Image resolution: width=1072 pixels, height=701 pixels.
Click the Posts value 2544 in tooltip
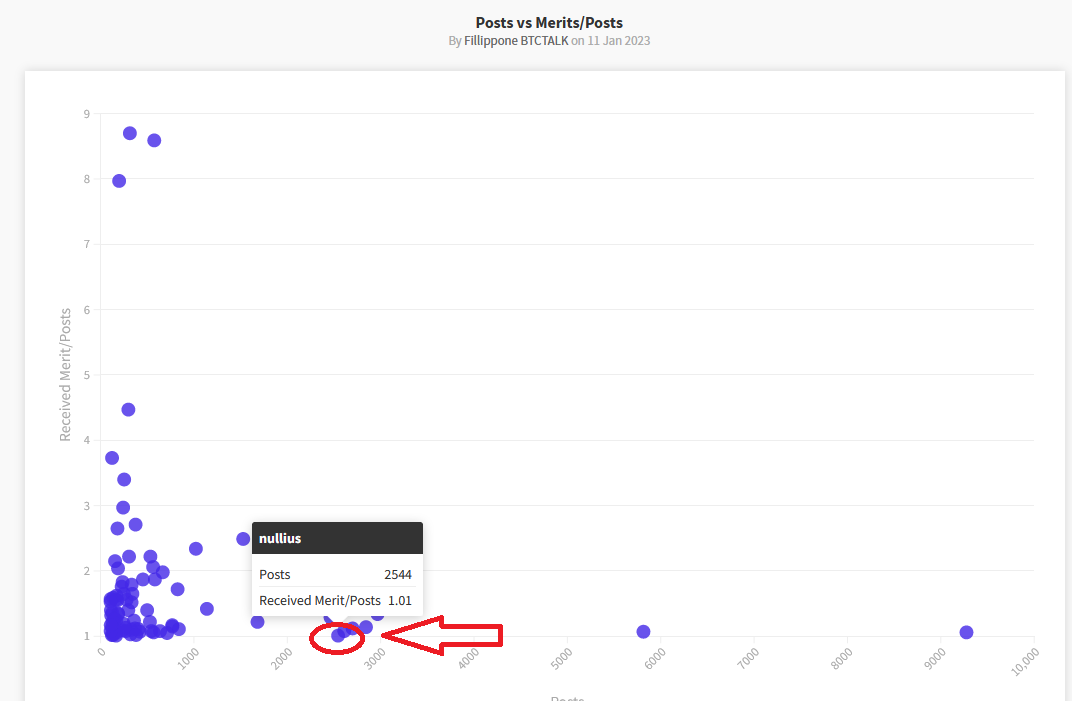[x=397, y=575]
